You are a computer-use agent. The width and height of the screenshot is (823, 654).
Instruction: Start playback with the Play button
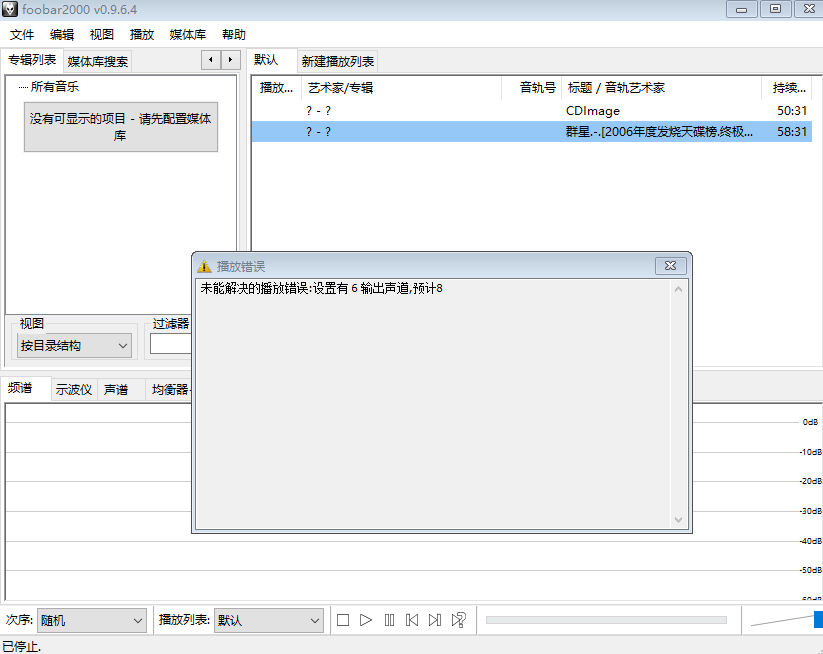pyautogui.click(x=366, y=620)
